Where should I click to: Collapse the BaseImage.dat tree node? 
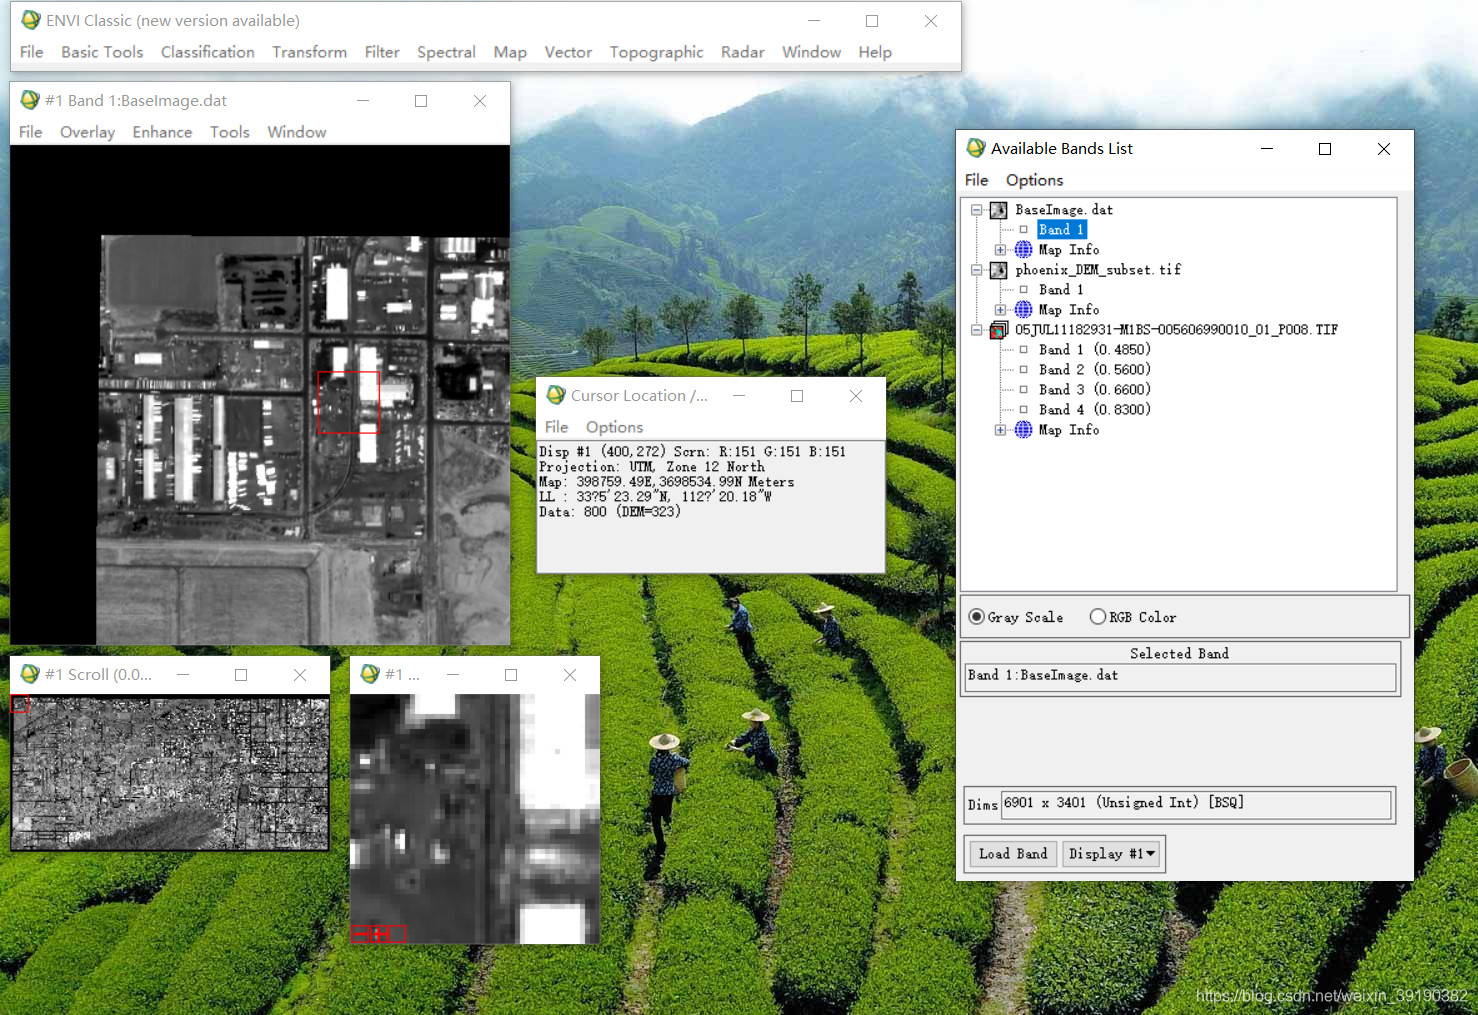click(x=977, y=210)
